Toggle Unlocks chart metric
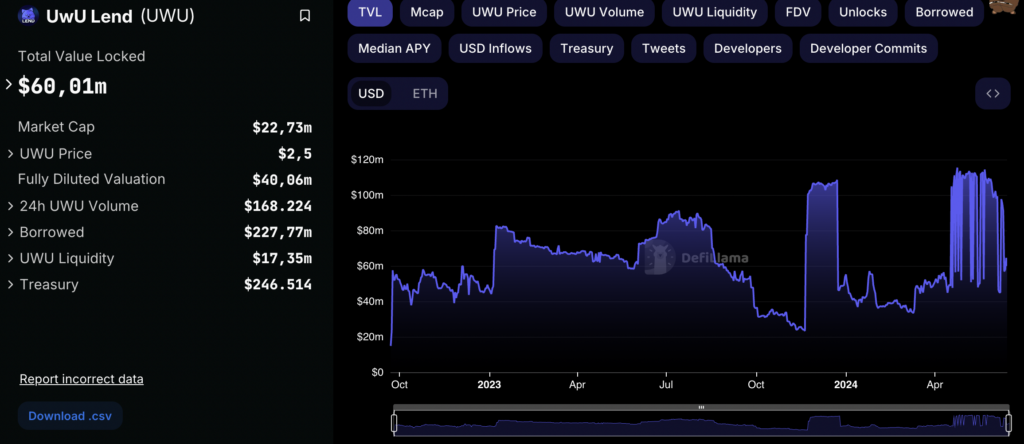Image resolution: width=1024 pixels, height=444 pixels. [x=863, y=12]
